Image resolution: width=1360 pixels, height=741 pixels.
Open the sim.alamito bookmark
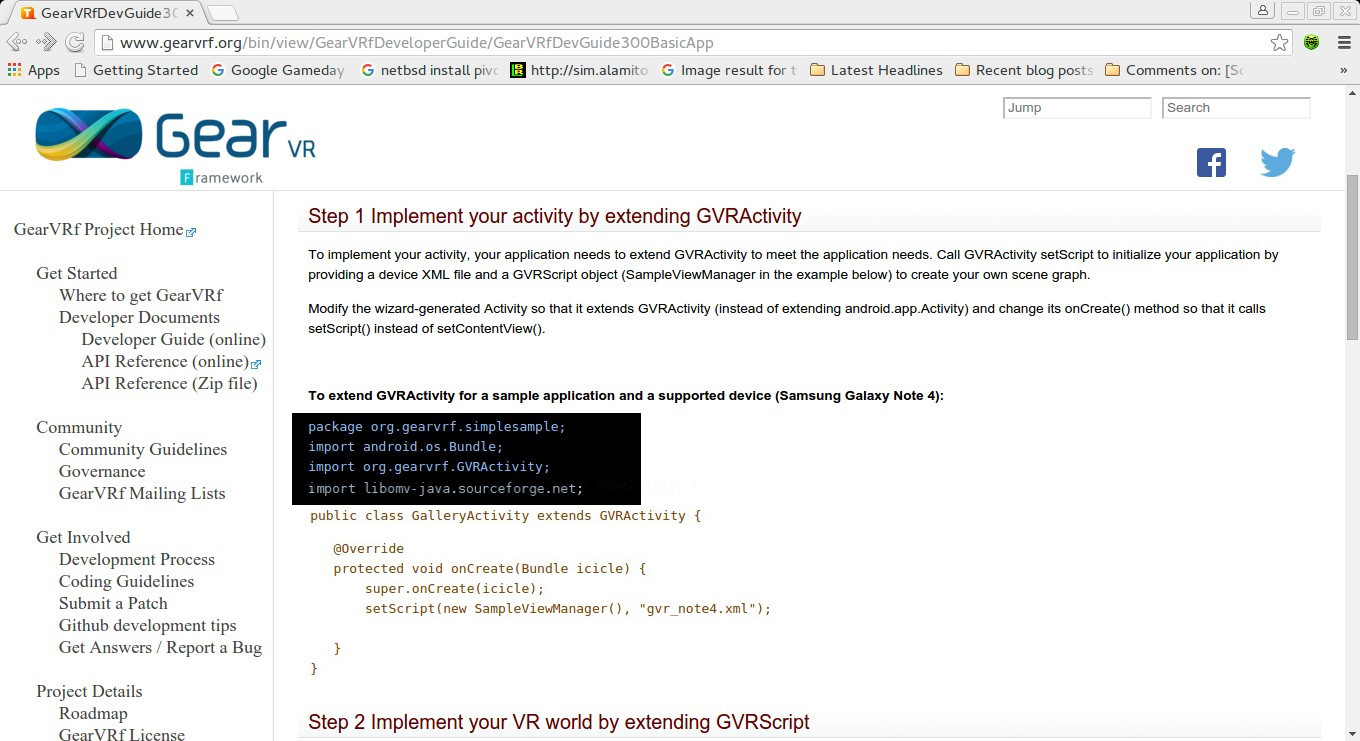coord(579,70)
